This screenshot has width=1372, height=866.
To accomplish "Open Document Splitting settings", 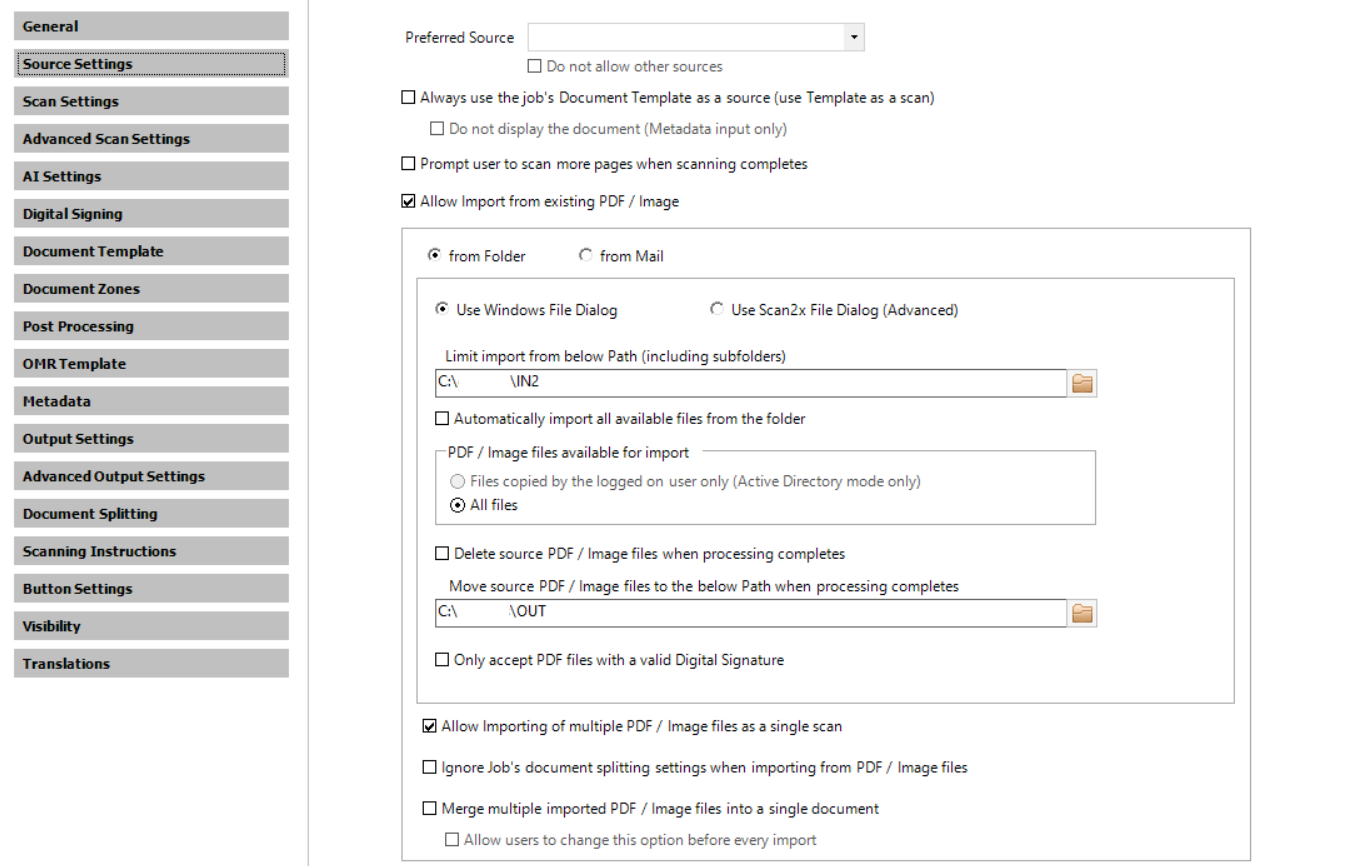I will [x=151, y=514].
